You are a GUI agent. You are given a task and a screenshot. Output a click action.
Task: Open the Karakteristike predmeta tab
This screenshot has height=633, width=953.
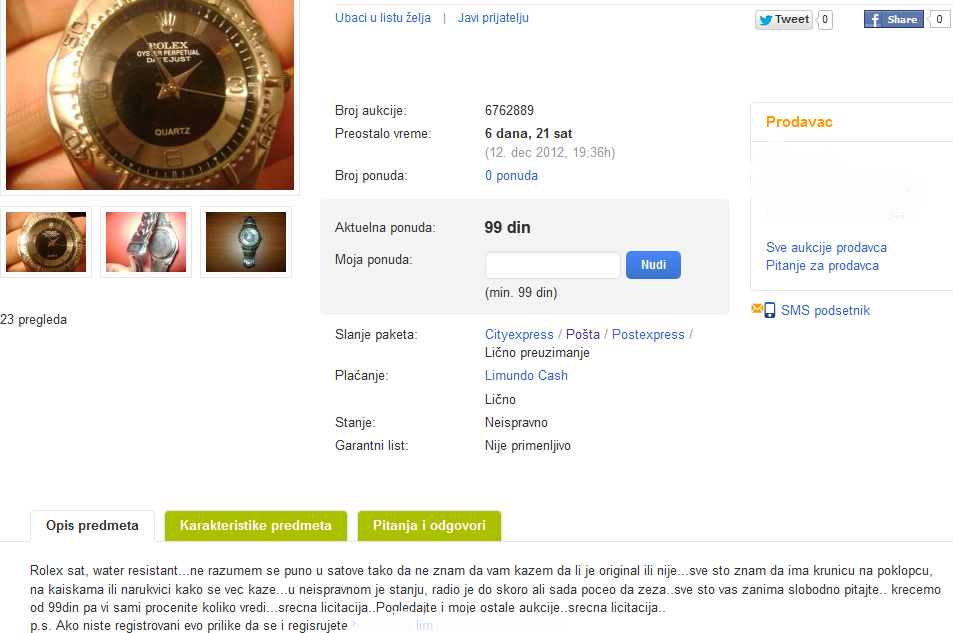point(256,526)
